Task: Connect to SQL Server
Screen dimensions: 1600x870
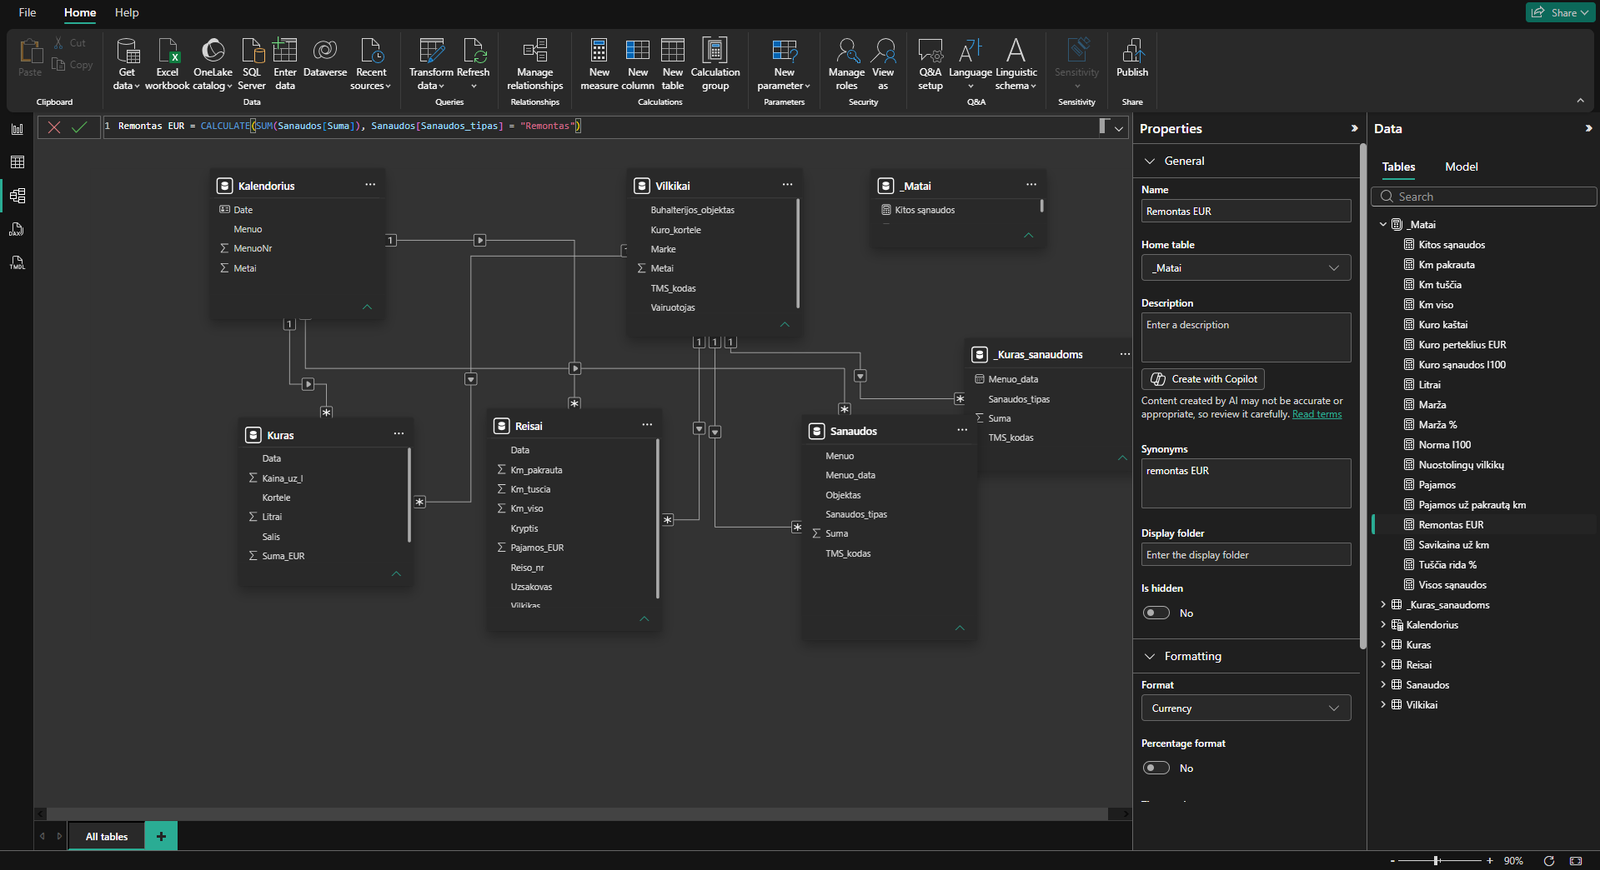Action: click(252, 64)
